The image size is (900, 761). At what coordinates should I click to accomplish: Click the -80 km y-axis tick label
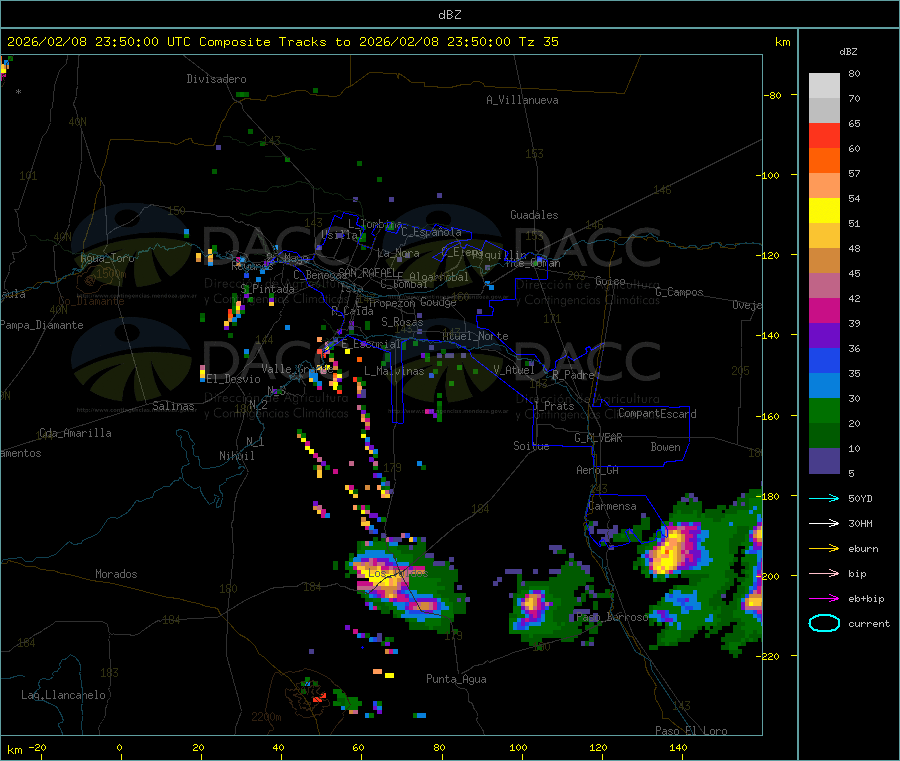pyautogui.click(x=773, y=95)
